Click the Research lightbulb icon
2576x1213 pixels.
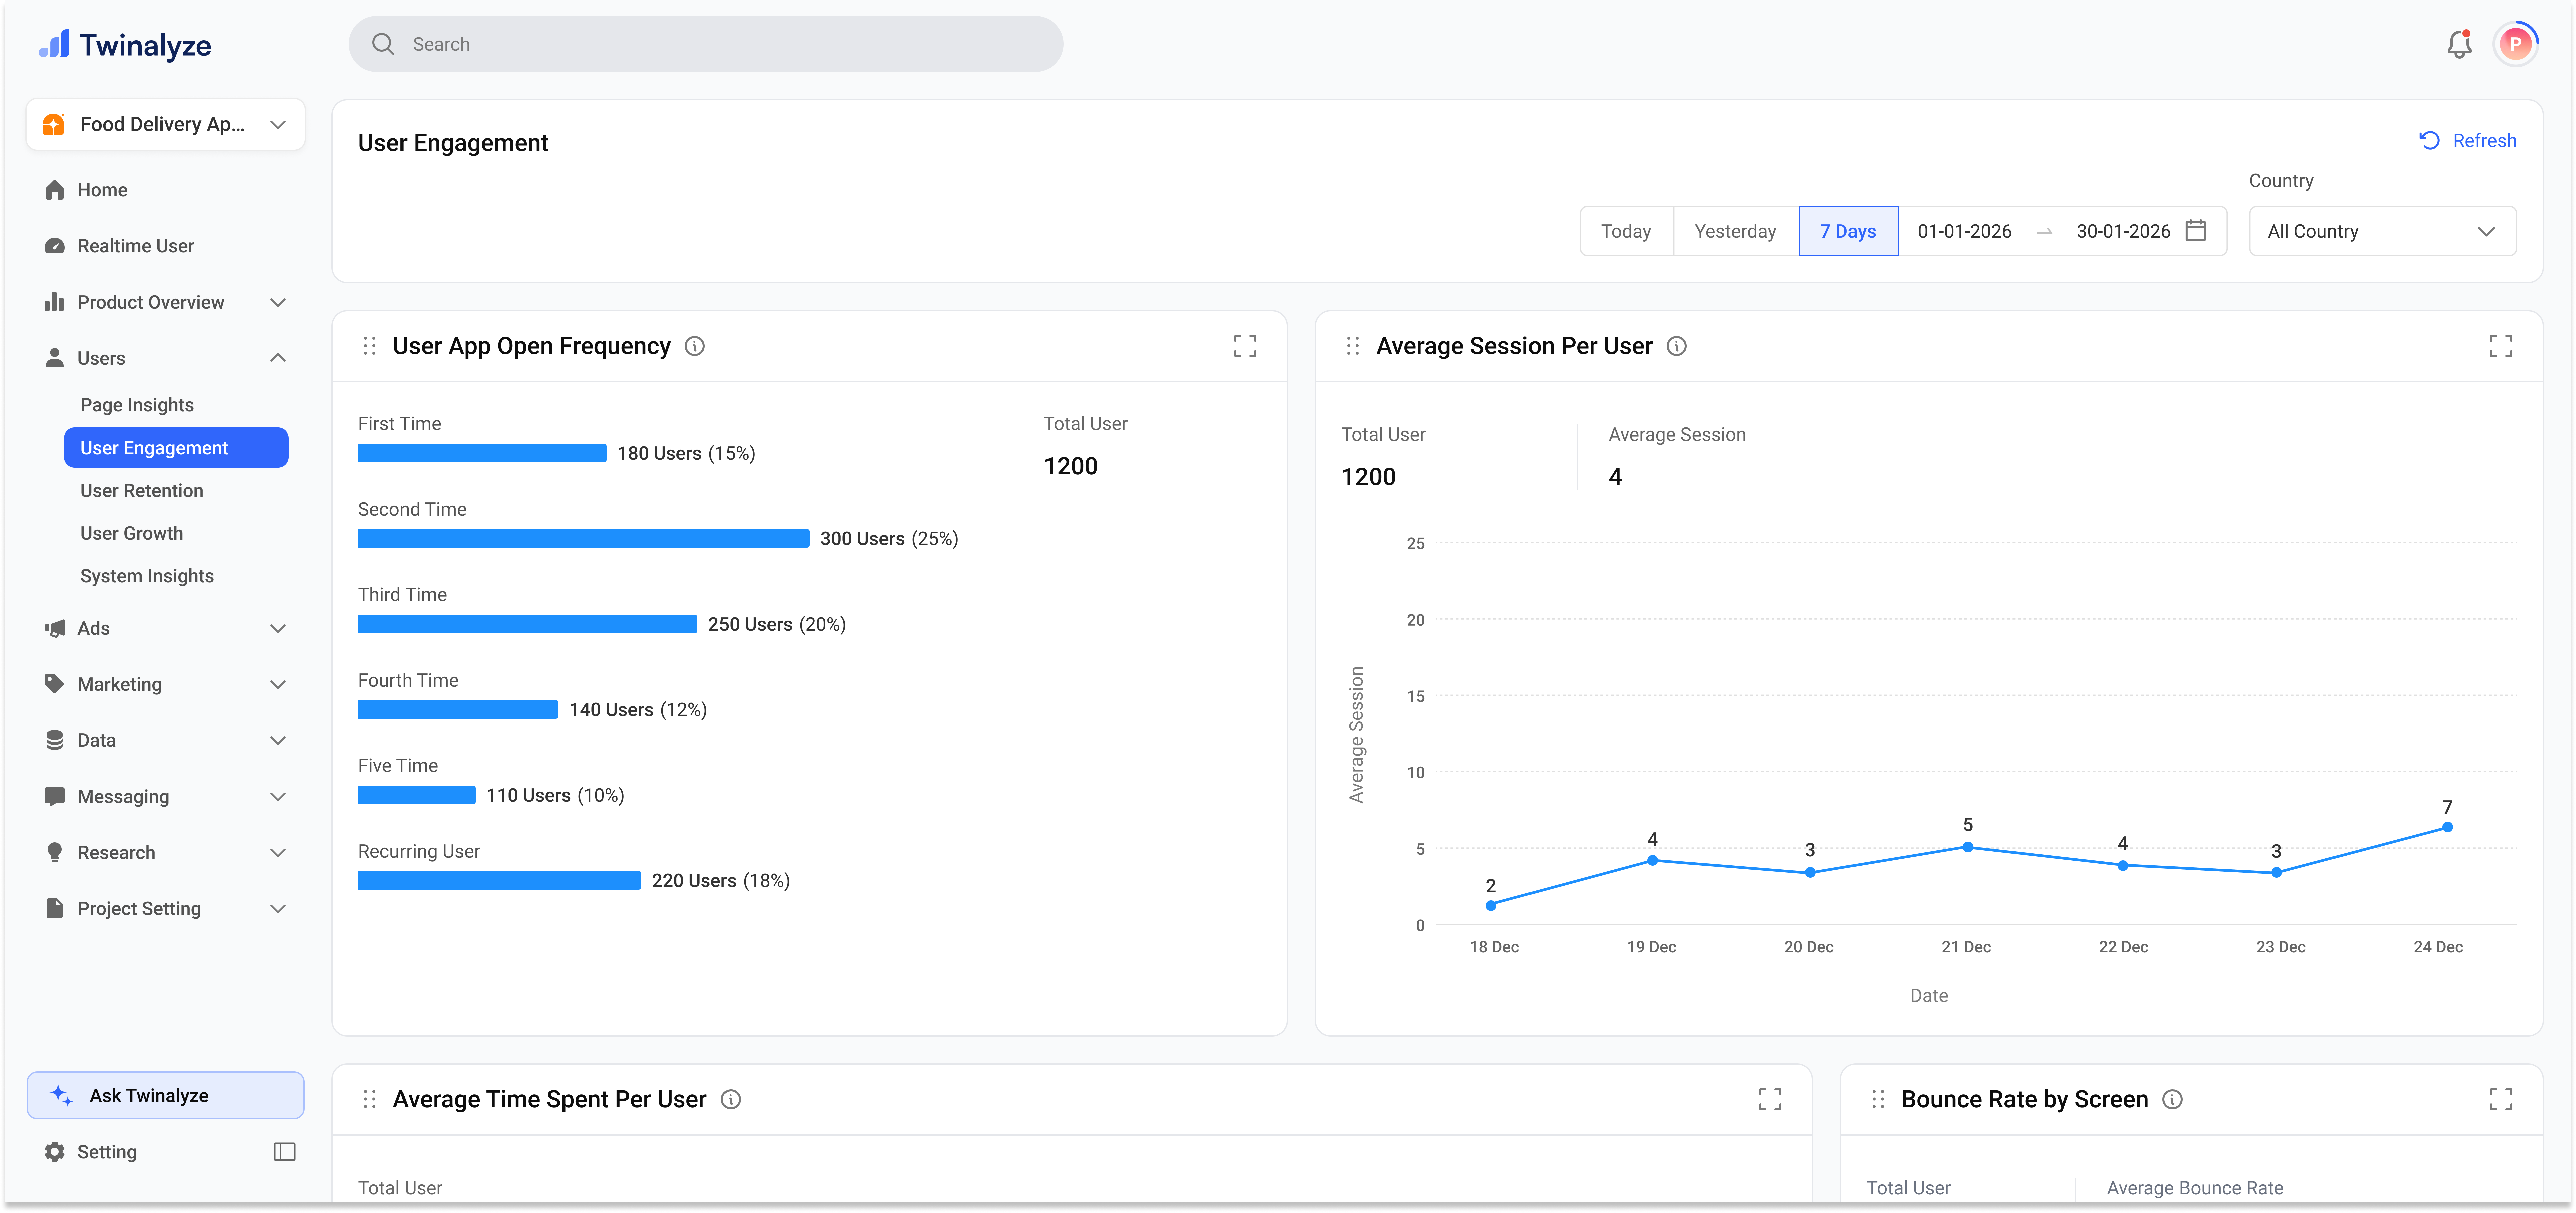coord(55,852)
